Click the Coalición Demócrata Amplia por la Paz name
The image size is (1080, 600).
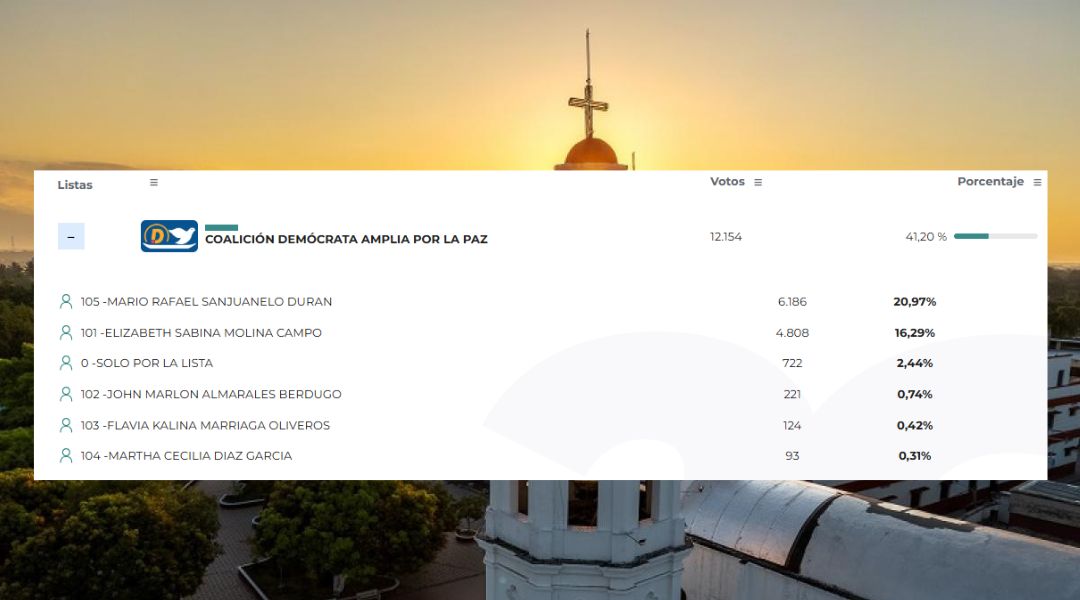tap(346, 240)
